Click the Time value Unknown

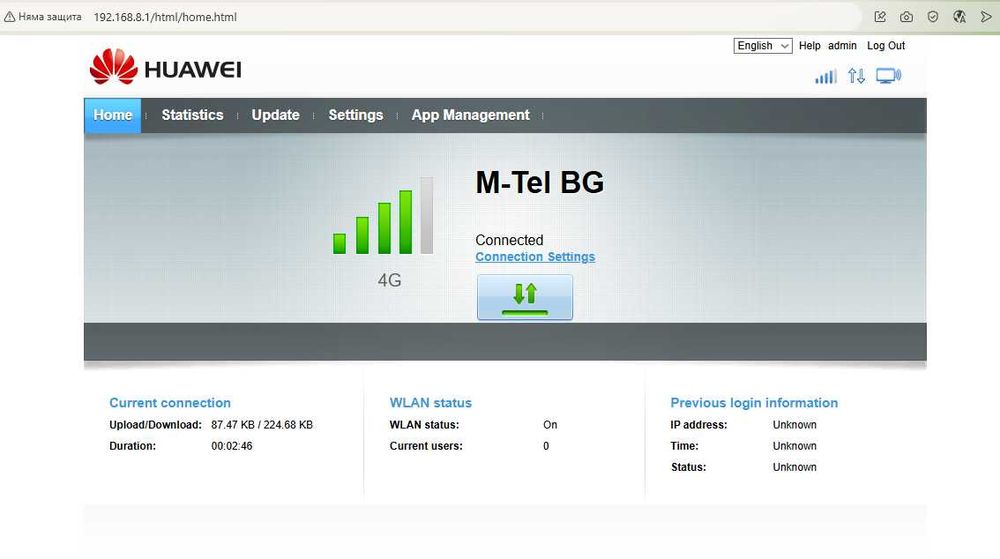[795, 446]
